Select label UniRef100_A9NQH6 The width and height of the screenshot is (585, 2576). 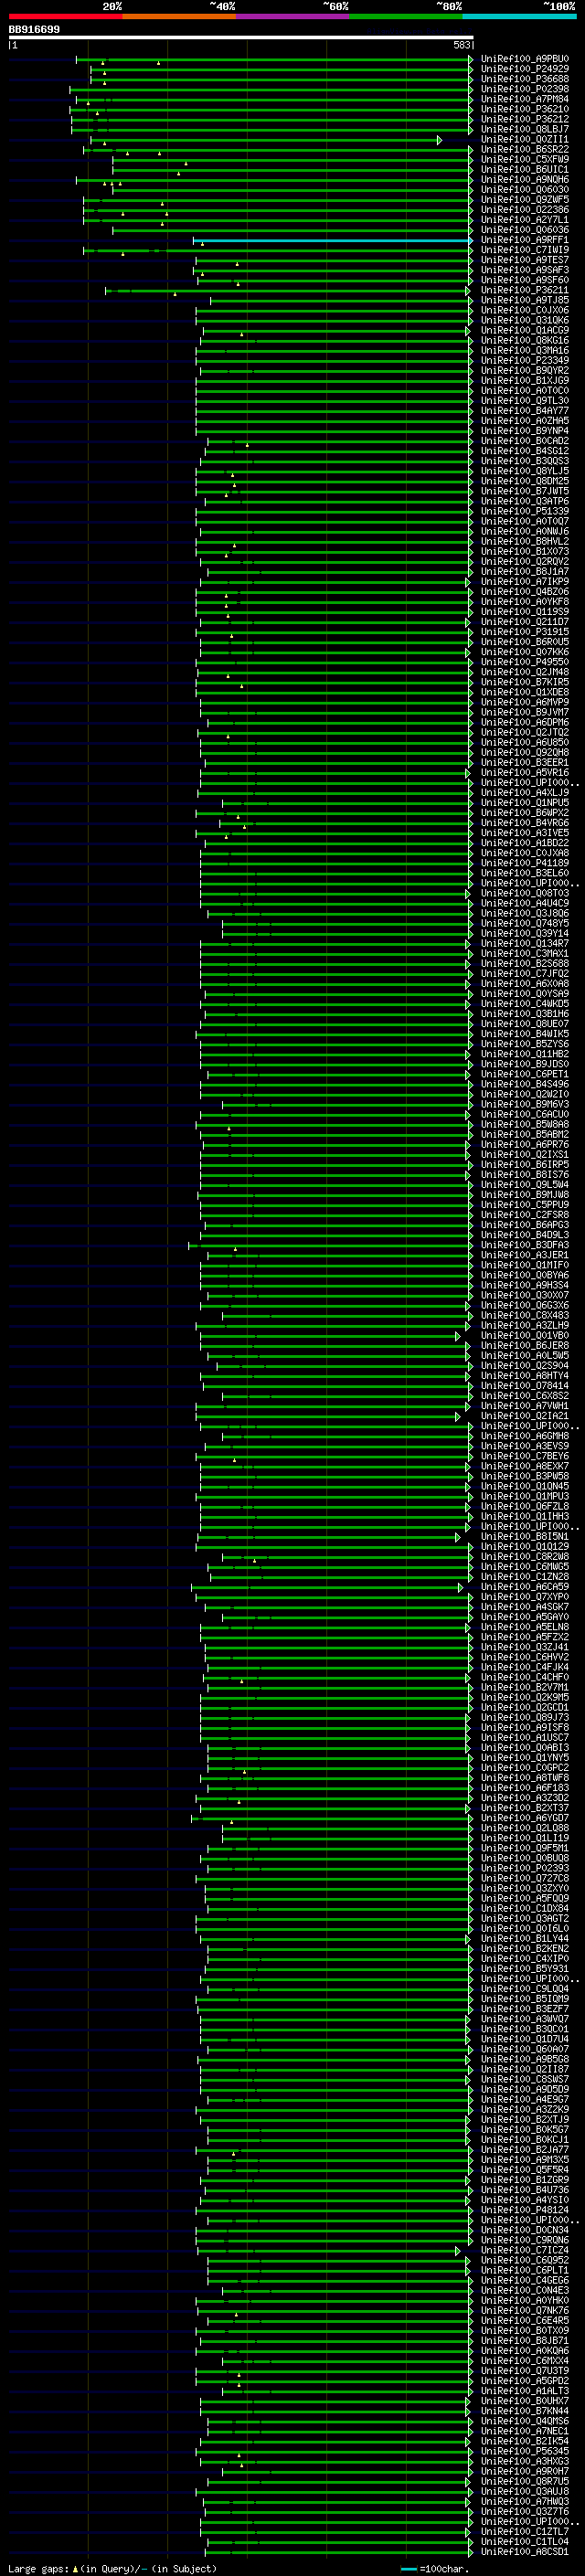tap(524, 180)
